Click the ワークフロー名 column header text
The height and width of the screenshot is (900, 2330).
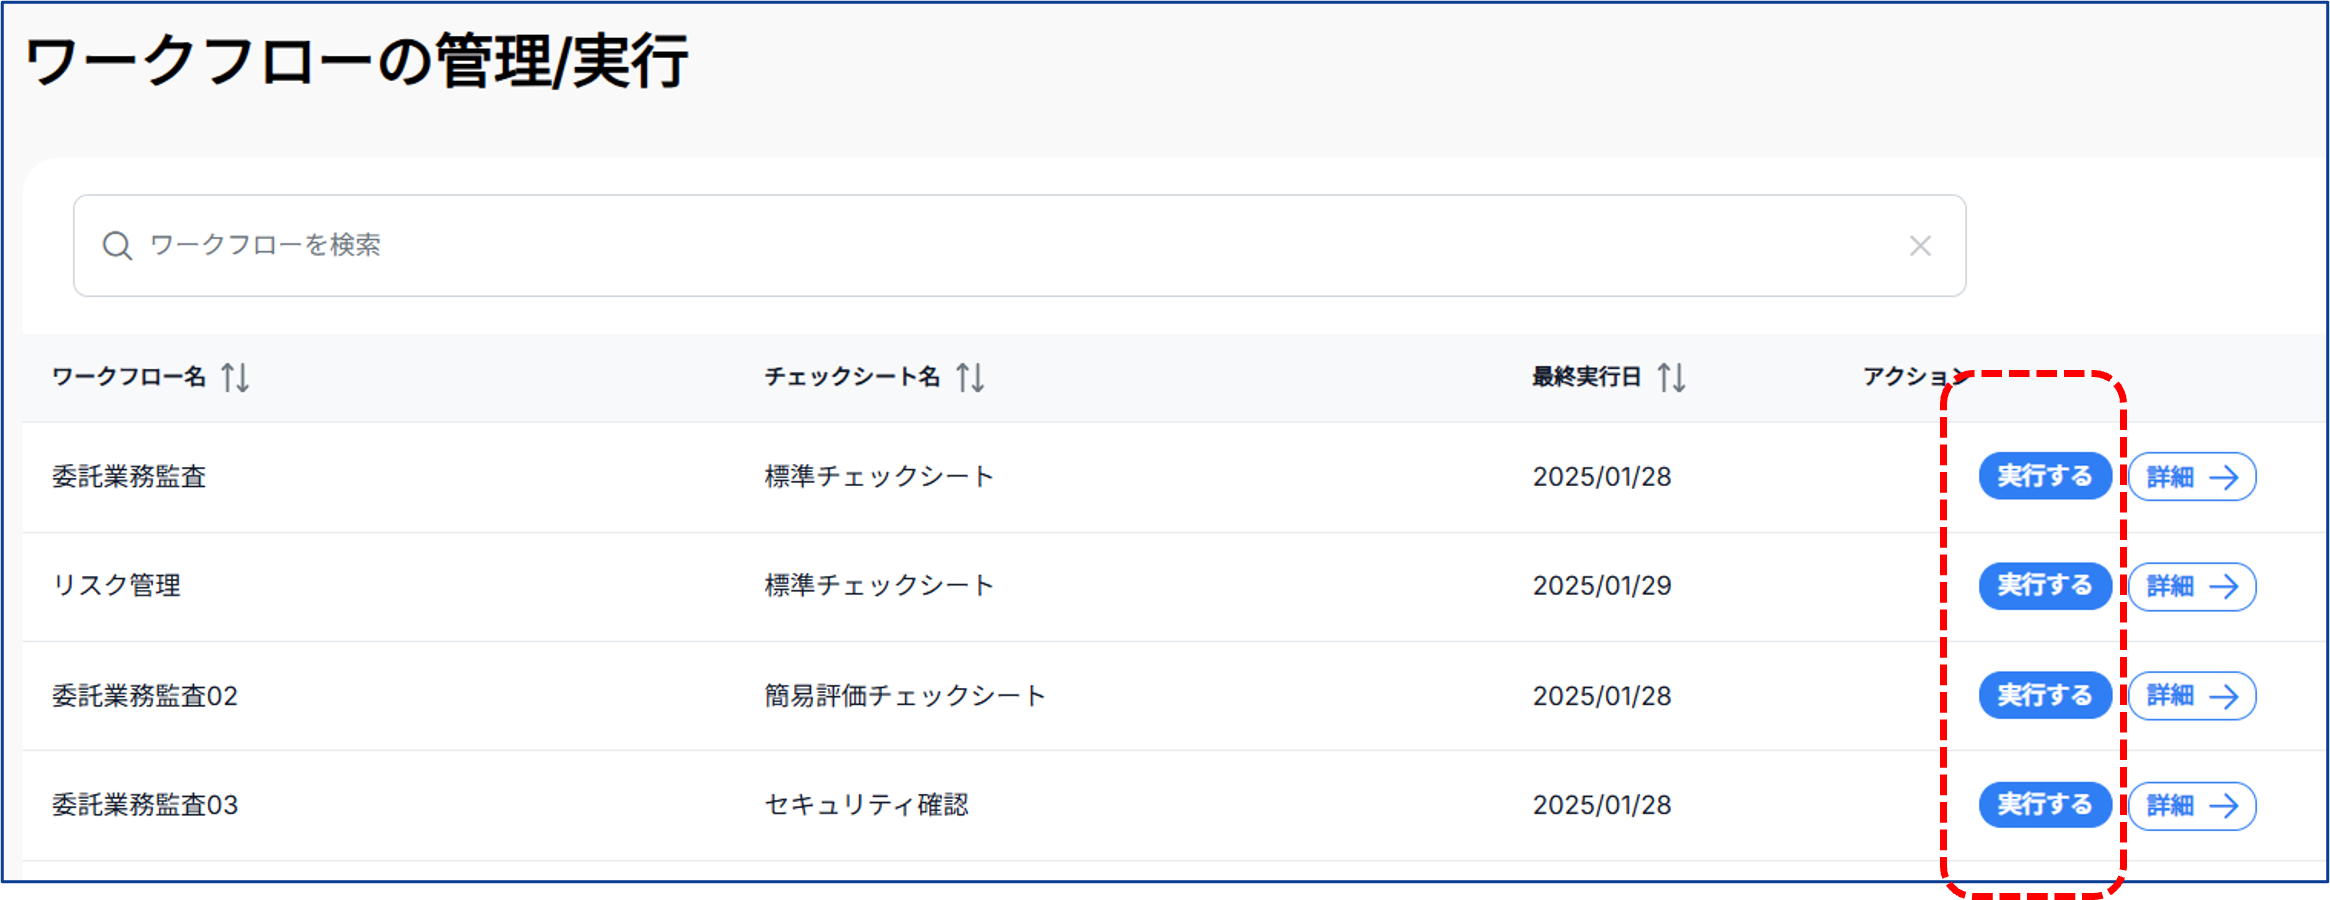(x=129, y=377)
